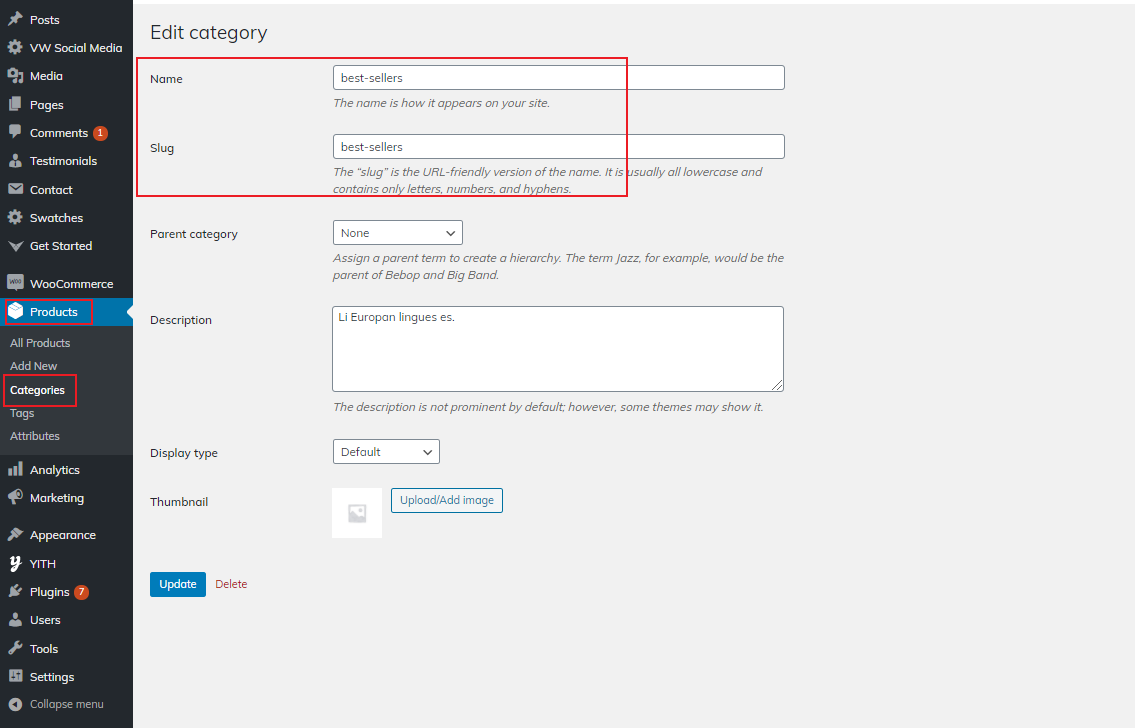This screenshot has width=1135, height=728.
Task: Go to All Products submenu
Action: [40, 343]
